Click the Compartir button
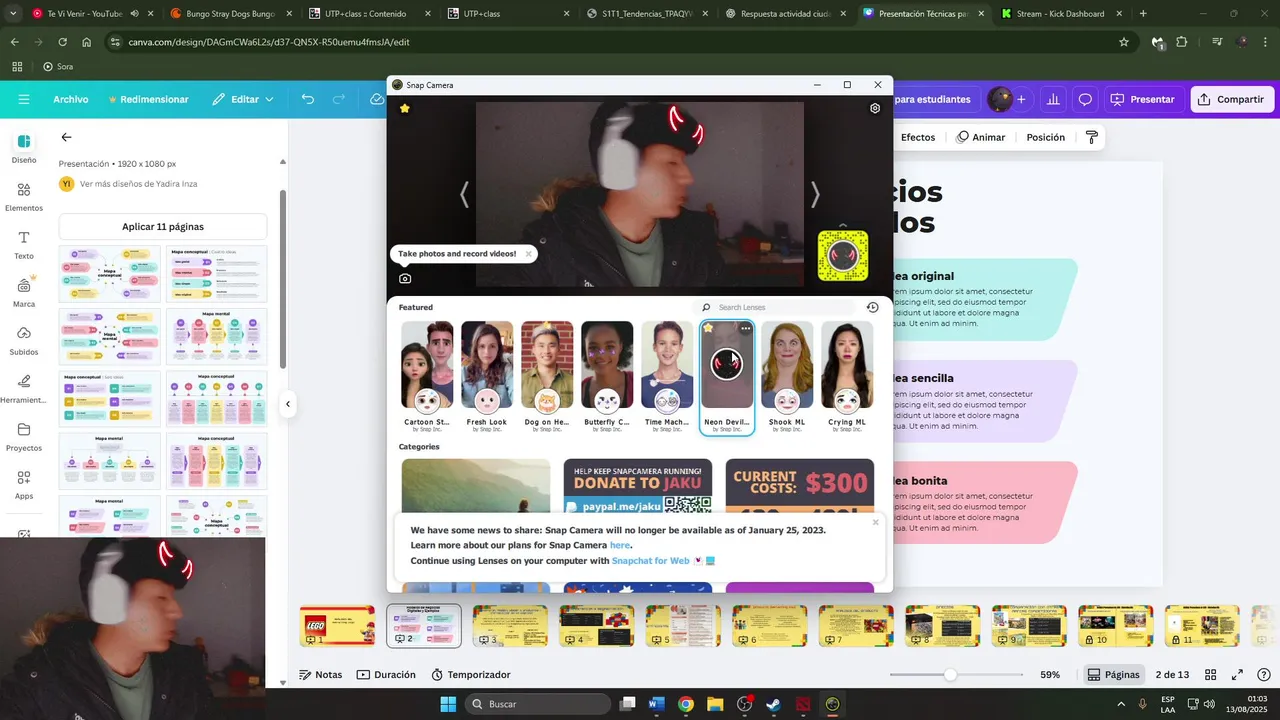 pos(1231,99)
